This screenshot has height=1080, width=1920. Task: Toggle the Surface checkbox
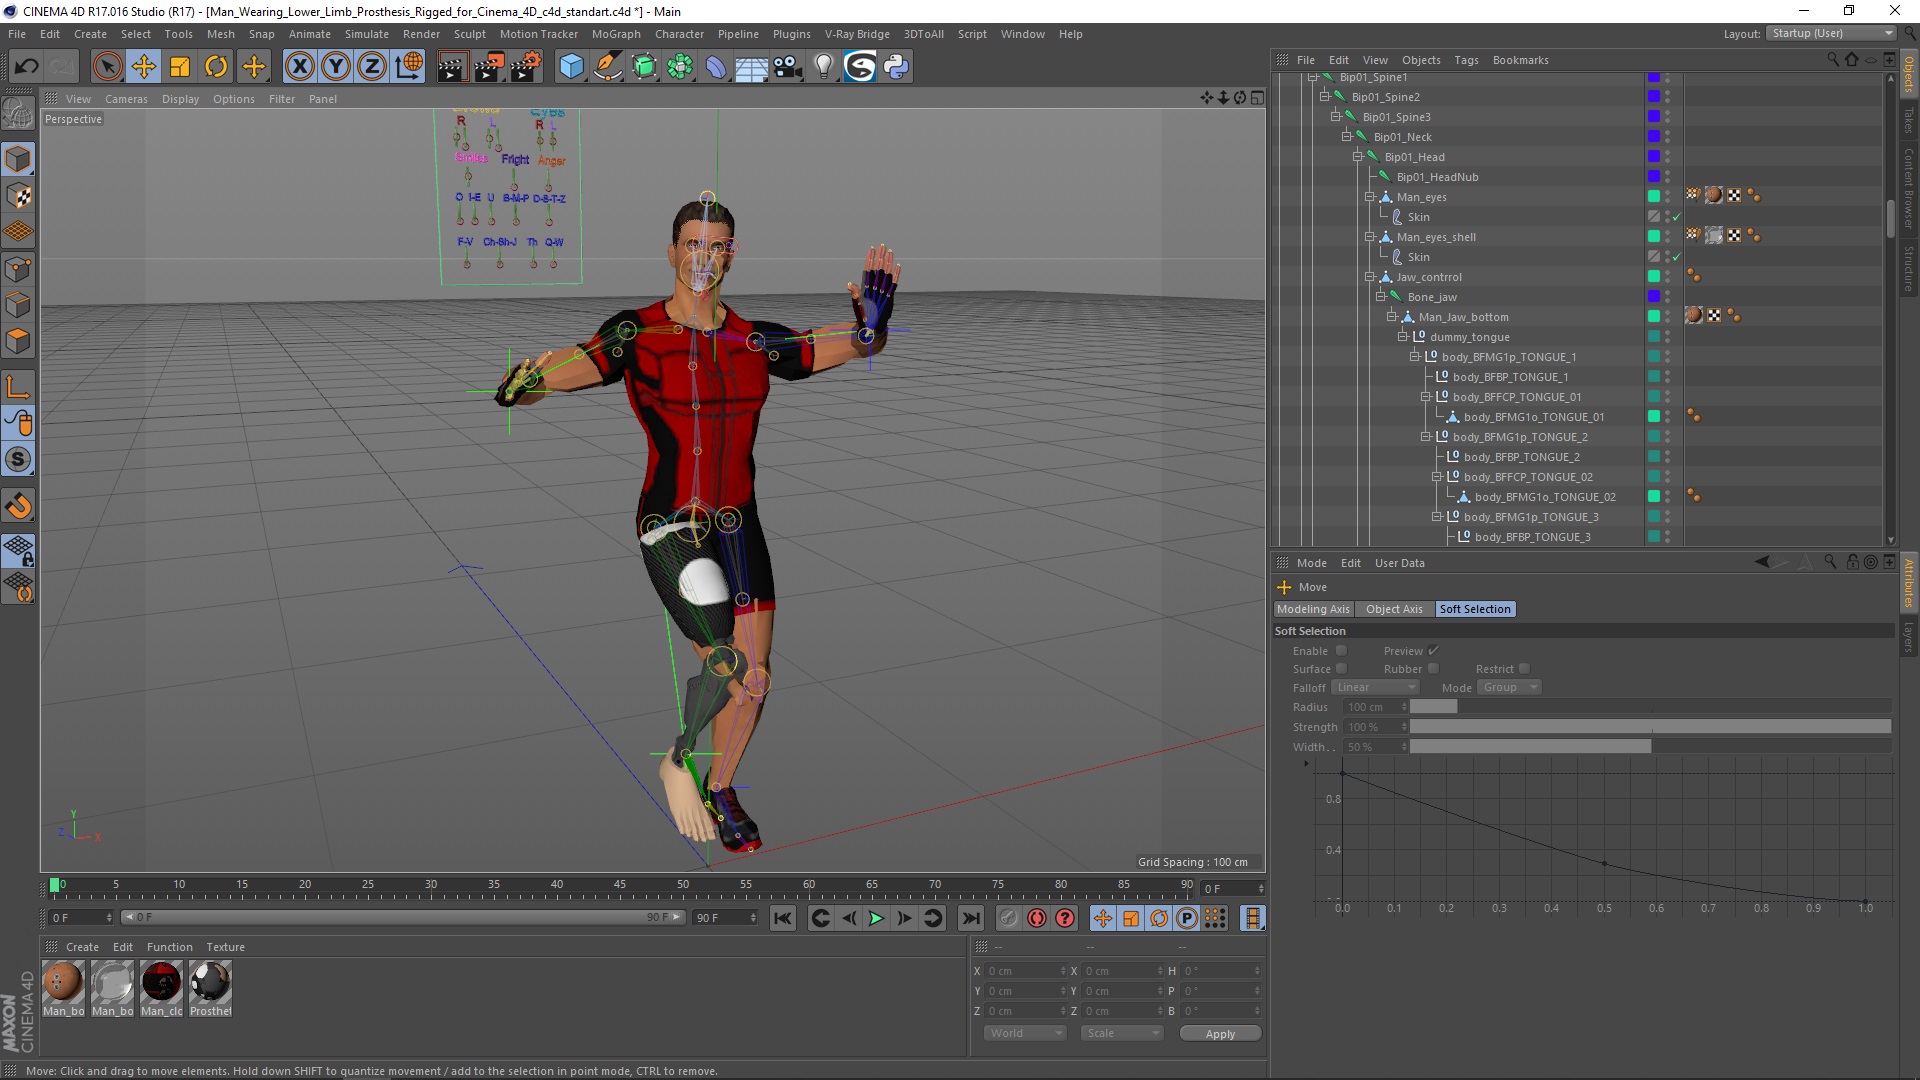point(1341,669)
